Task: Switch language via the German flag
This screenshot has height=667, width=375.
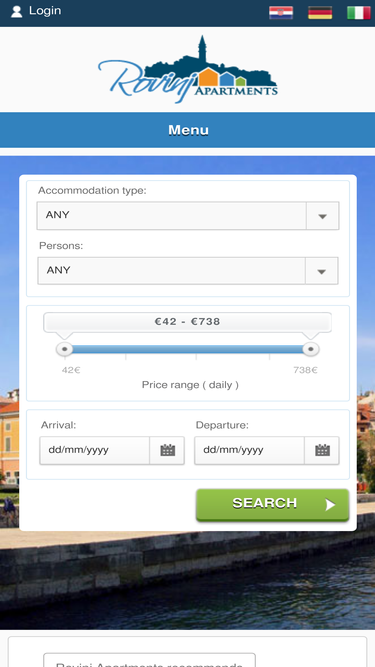Action: point(320,13)
